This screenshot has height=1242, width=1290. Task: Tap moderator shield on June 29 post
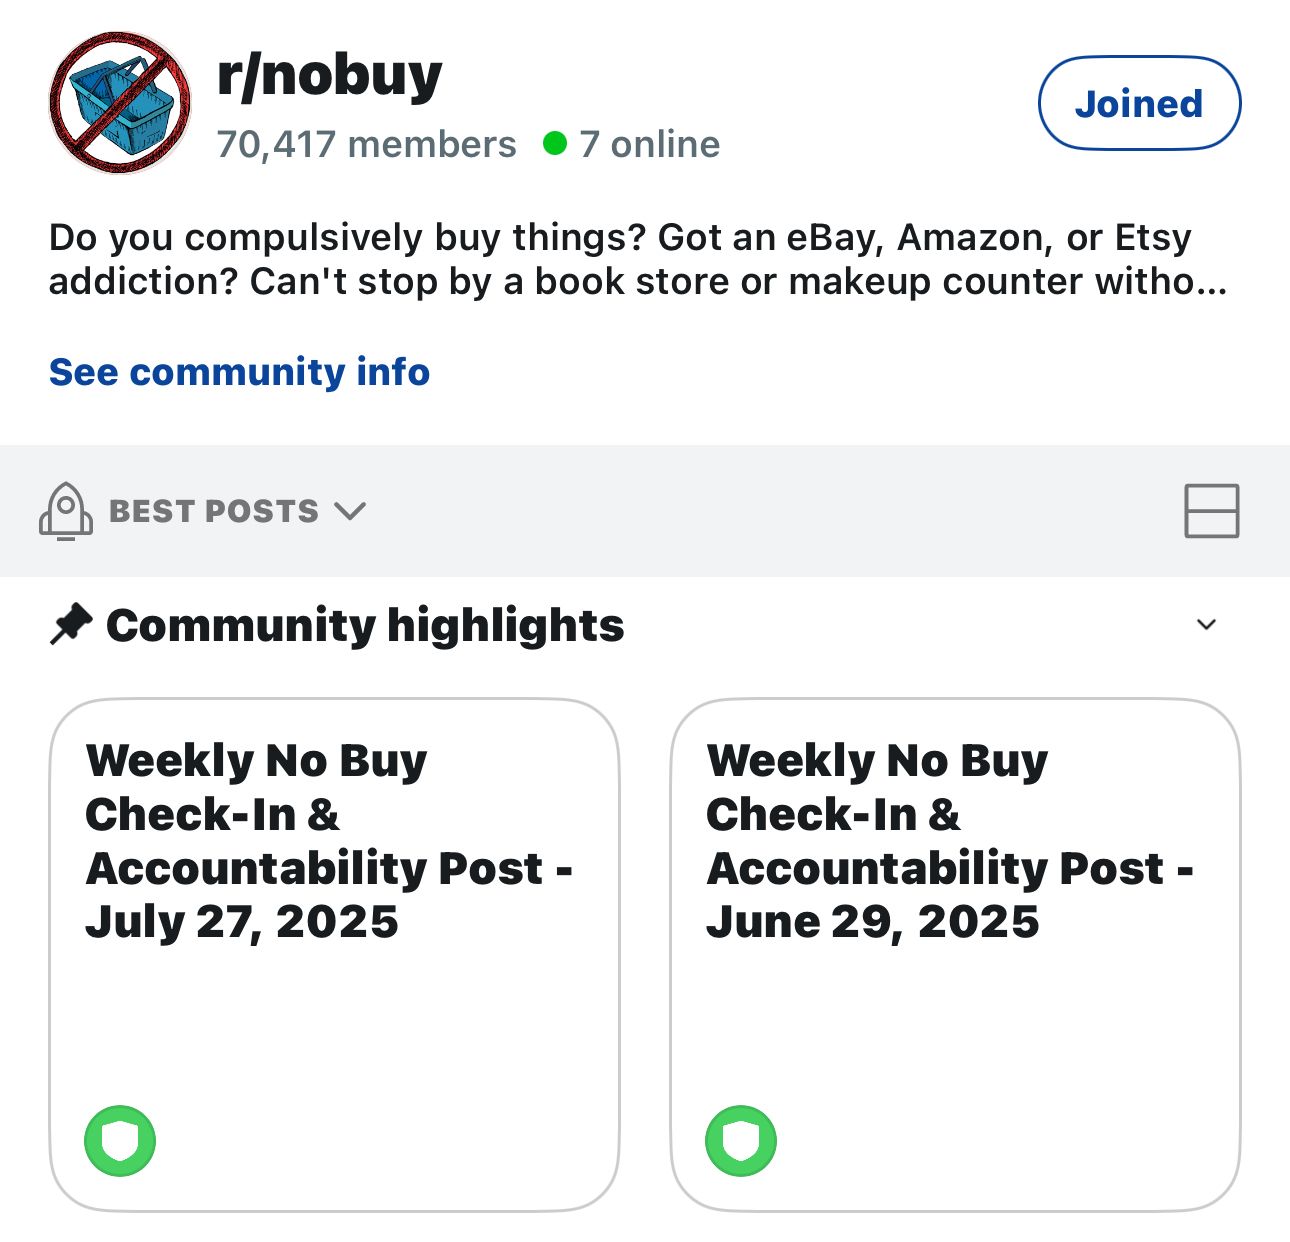pyautogui.click(x=741, y=1141)
